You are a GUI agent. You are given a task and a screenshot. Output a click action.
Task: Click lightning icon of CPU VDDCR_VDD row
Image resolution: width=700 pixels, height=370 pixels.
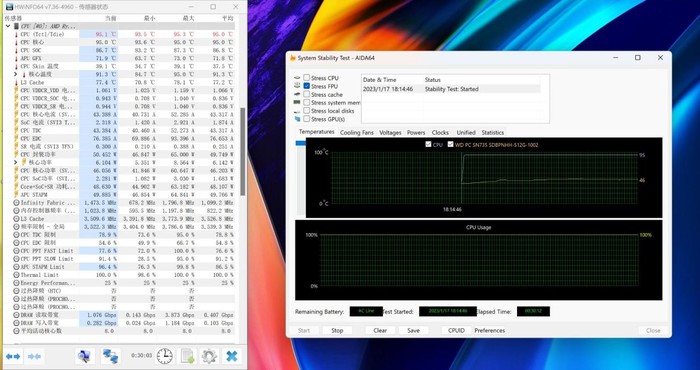17,91
